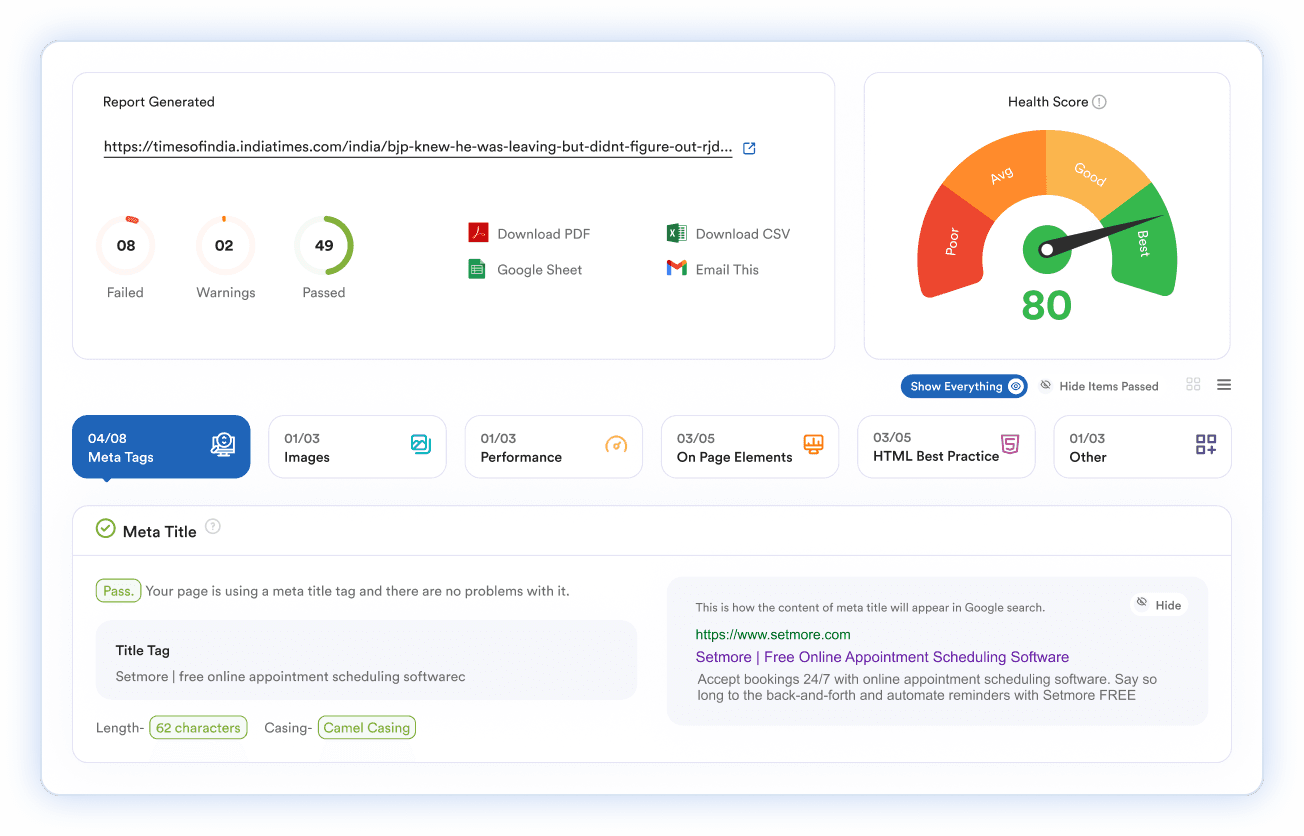Click the Accept bookings 24/7 preview description
1304x836 pixels.
[927, 687]
